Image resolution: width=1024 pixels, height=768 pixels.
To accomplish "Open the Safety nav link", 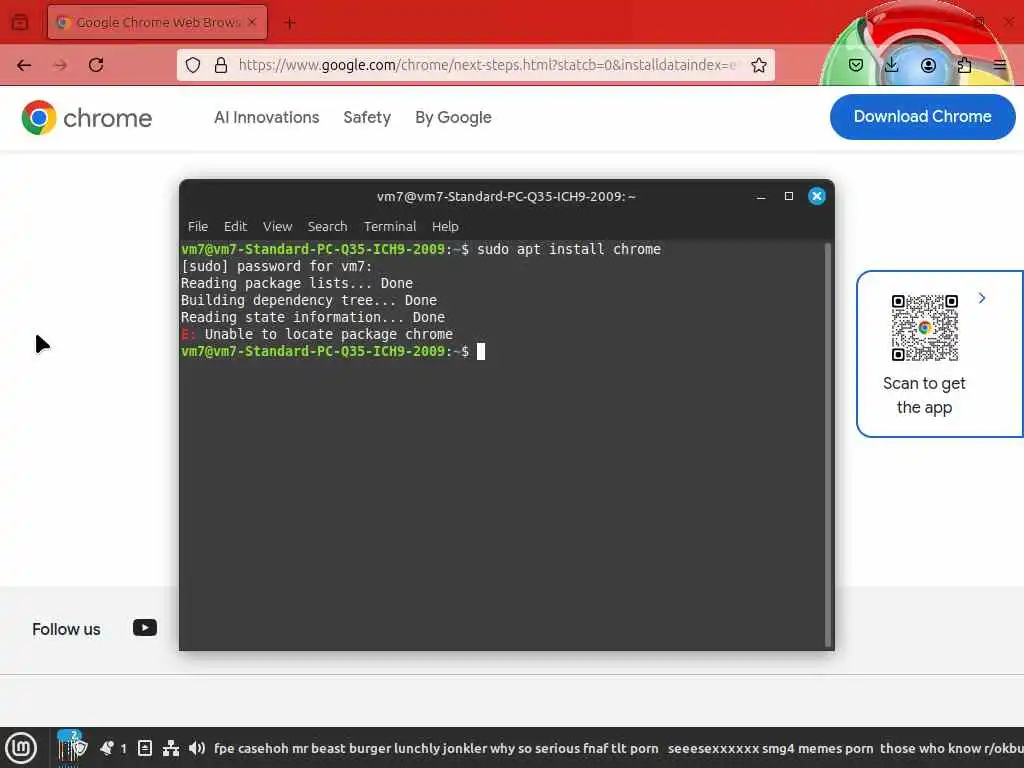I will (x=367, y=118).
